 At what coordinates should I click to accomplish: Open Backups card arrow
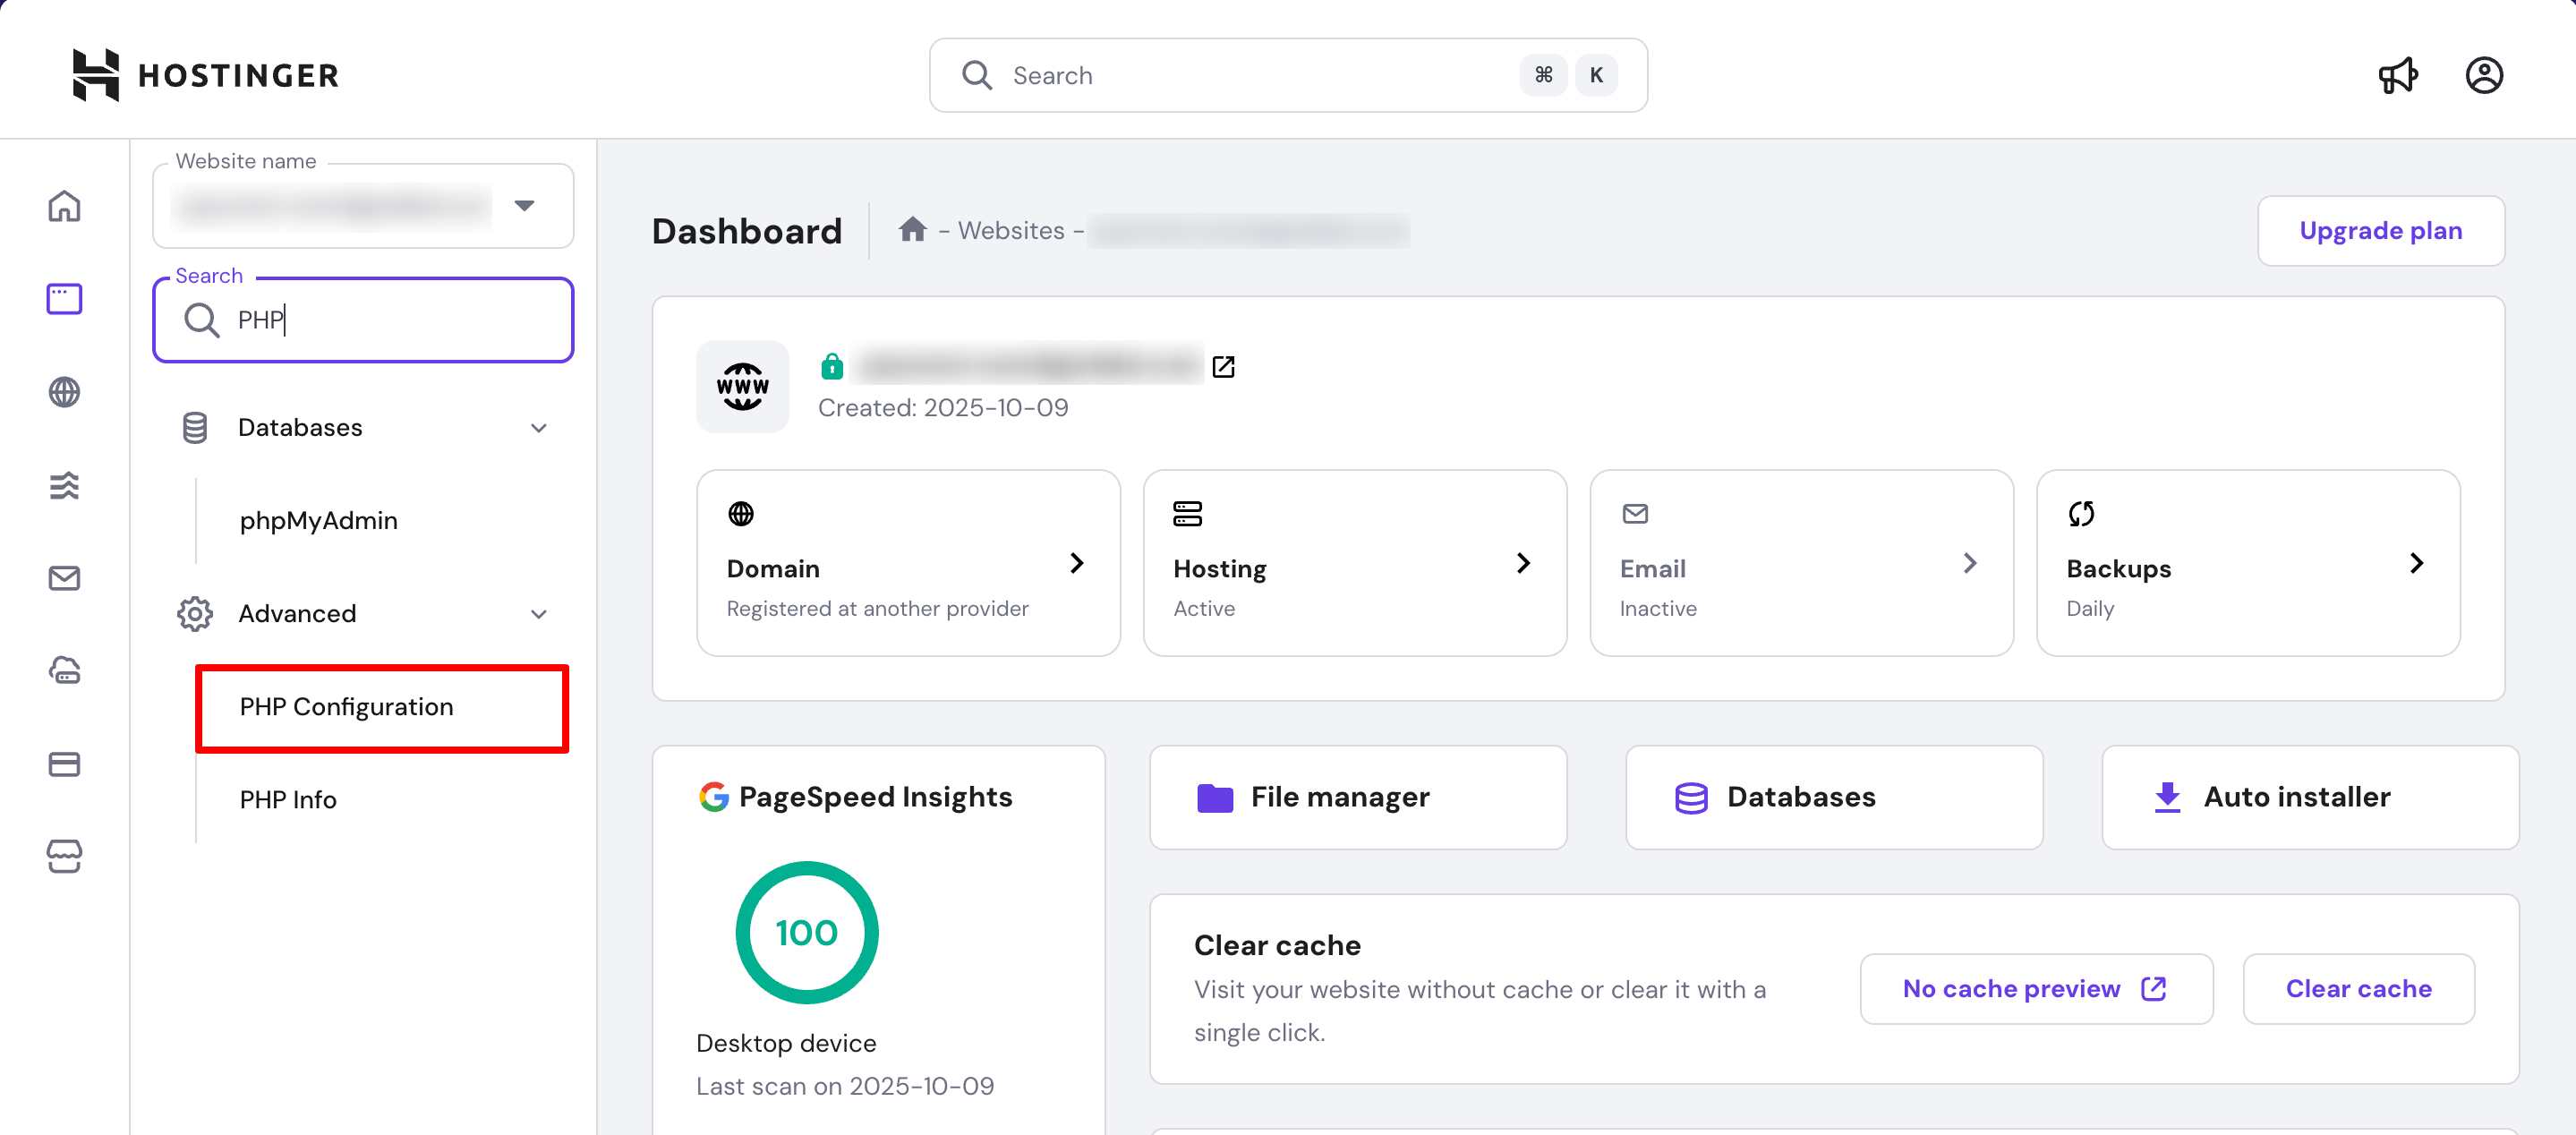tap(2416, 563)
